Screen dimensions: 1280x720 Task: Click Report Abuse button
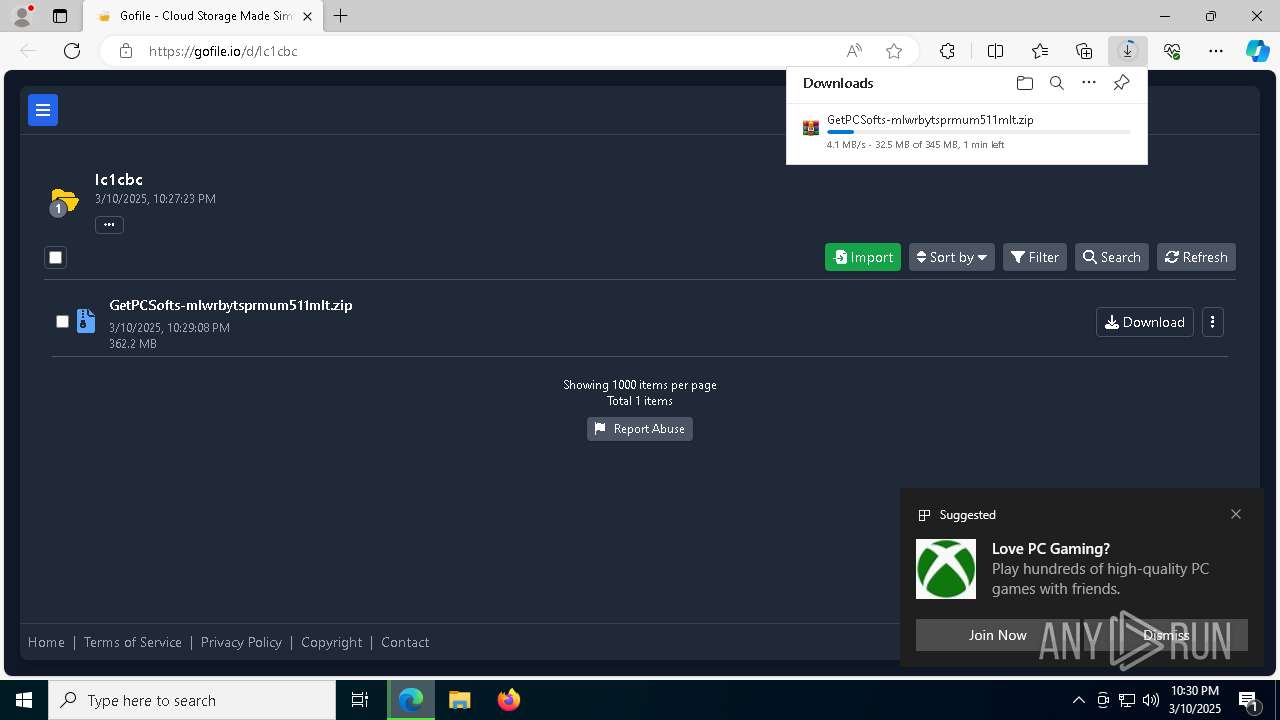coord(640,429)
